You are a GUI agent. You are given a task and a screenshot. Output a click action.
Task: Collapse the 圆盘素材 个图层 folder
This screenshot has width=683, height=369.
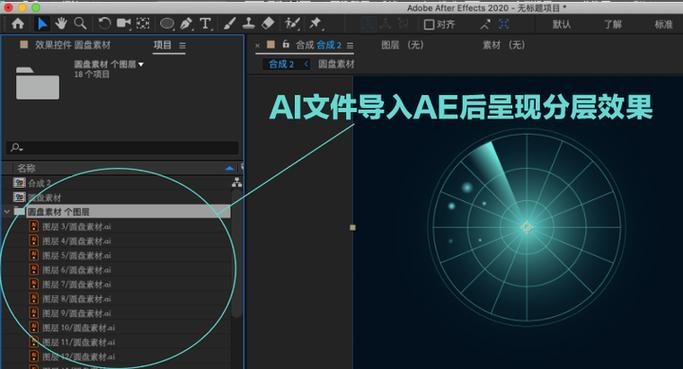tap(7, 212)
